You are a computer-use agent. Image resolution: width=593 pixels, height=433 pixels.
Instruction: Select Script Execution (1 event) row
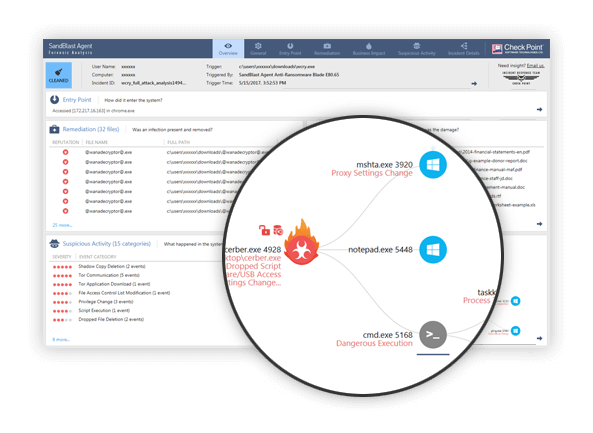pyautogui.click(x=104, y=310)
